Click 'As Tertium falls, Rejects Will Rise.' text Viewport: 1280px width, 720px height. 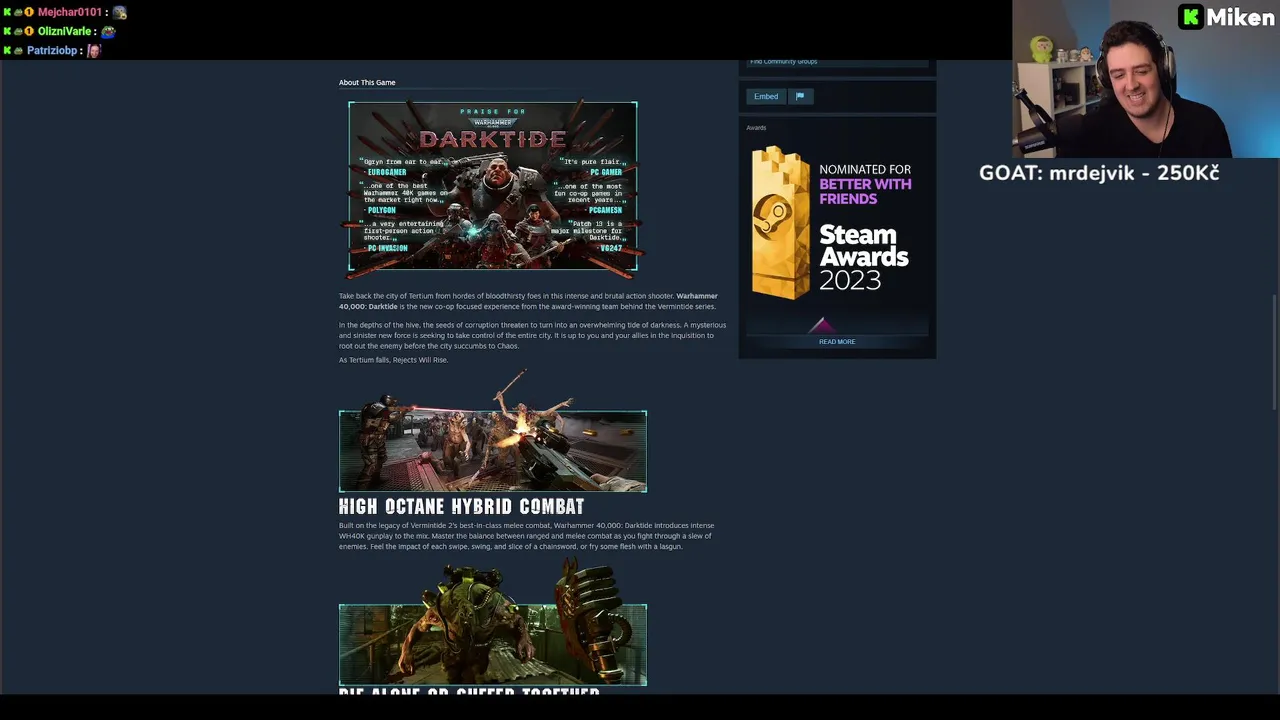(393, 360)
